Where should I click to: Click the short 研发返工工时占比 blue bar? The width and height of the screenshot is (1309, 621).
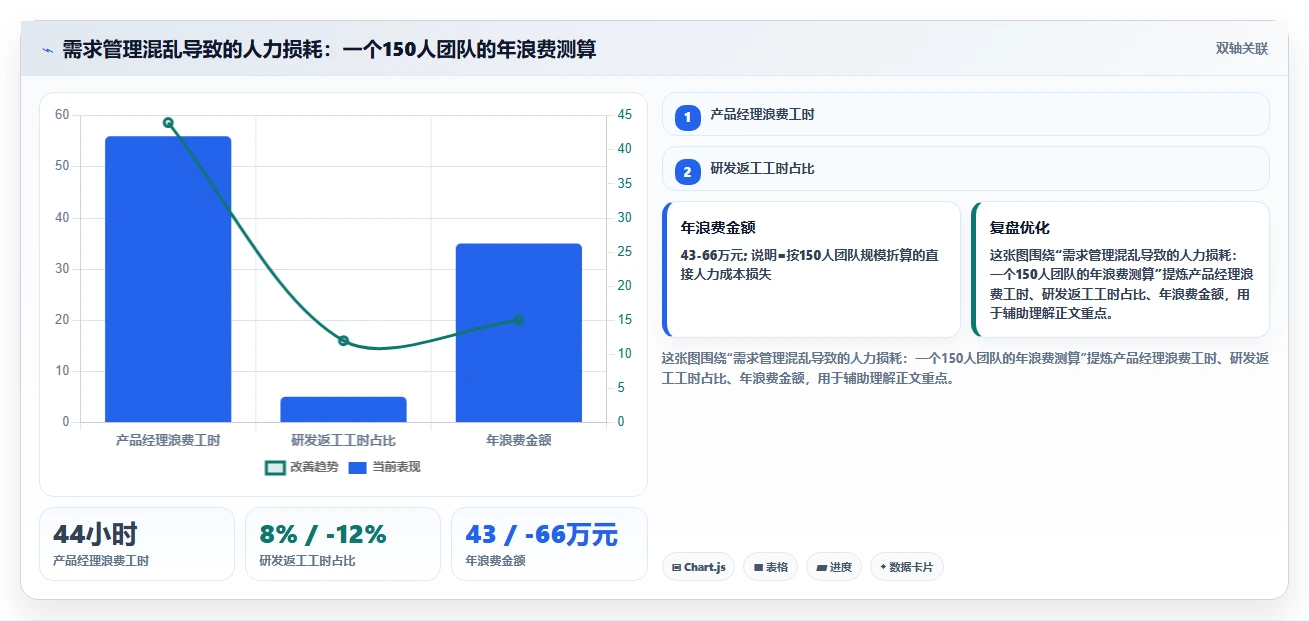(343, 409)
